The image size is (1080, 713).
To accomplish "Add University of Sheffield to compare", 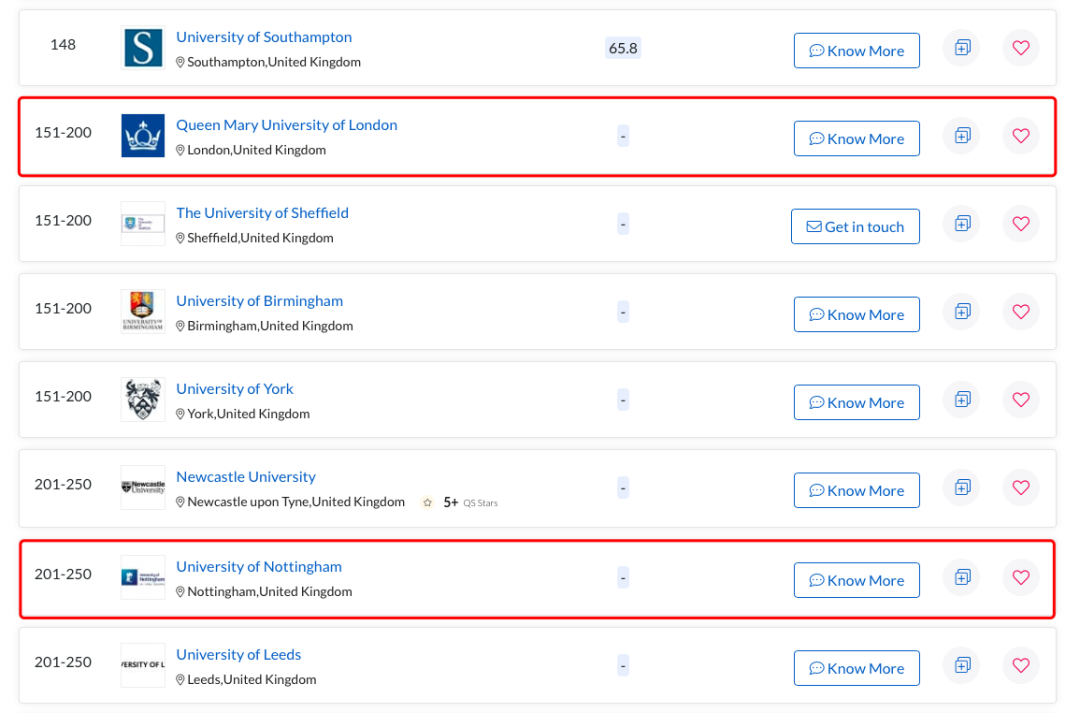I will point(962,223).
